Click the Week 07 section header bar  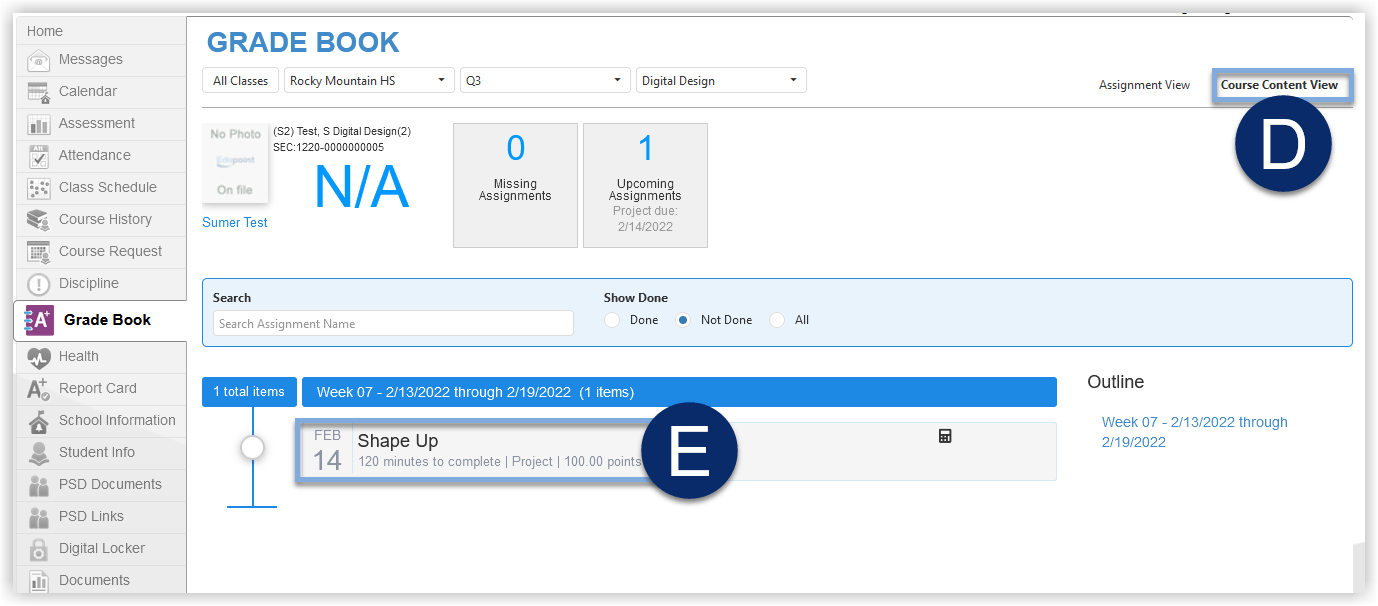point(679,392)
